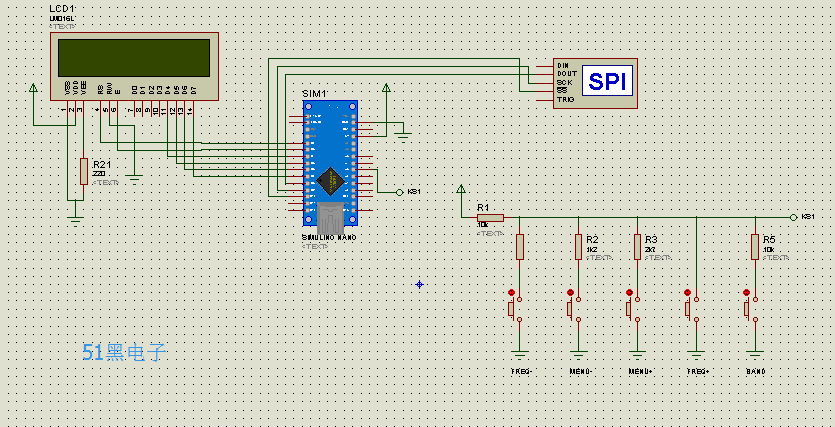
Task: Select the unlabeled resistor above FREQ- button
Action: 520,247
